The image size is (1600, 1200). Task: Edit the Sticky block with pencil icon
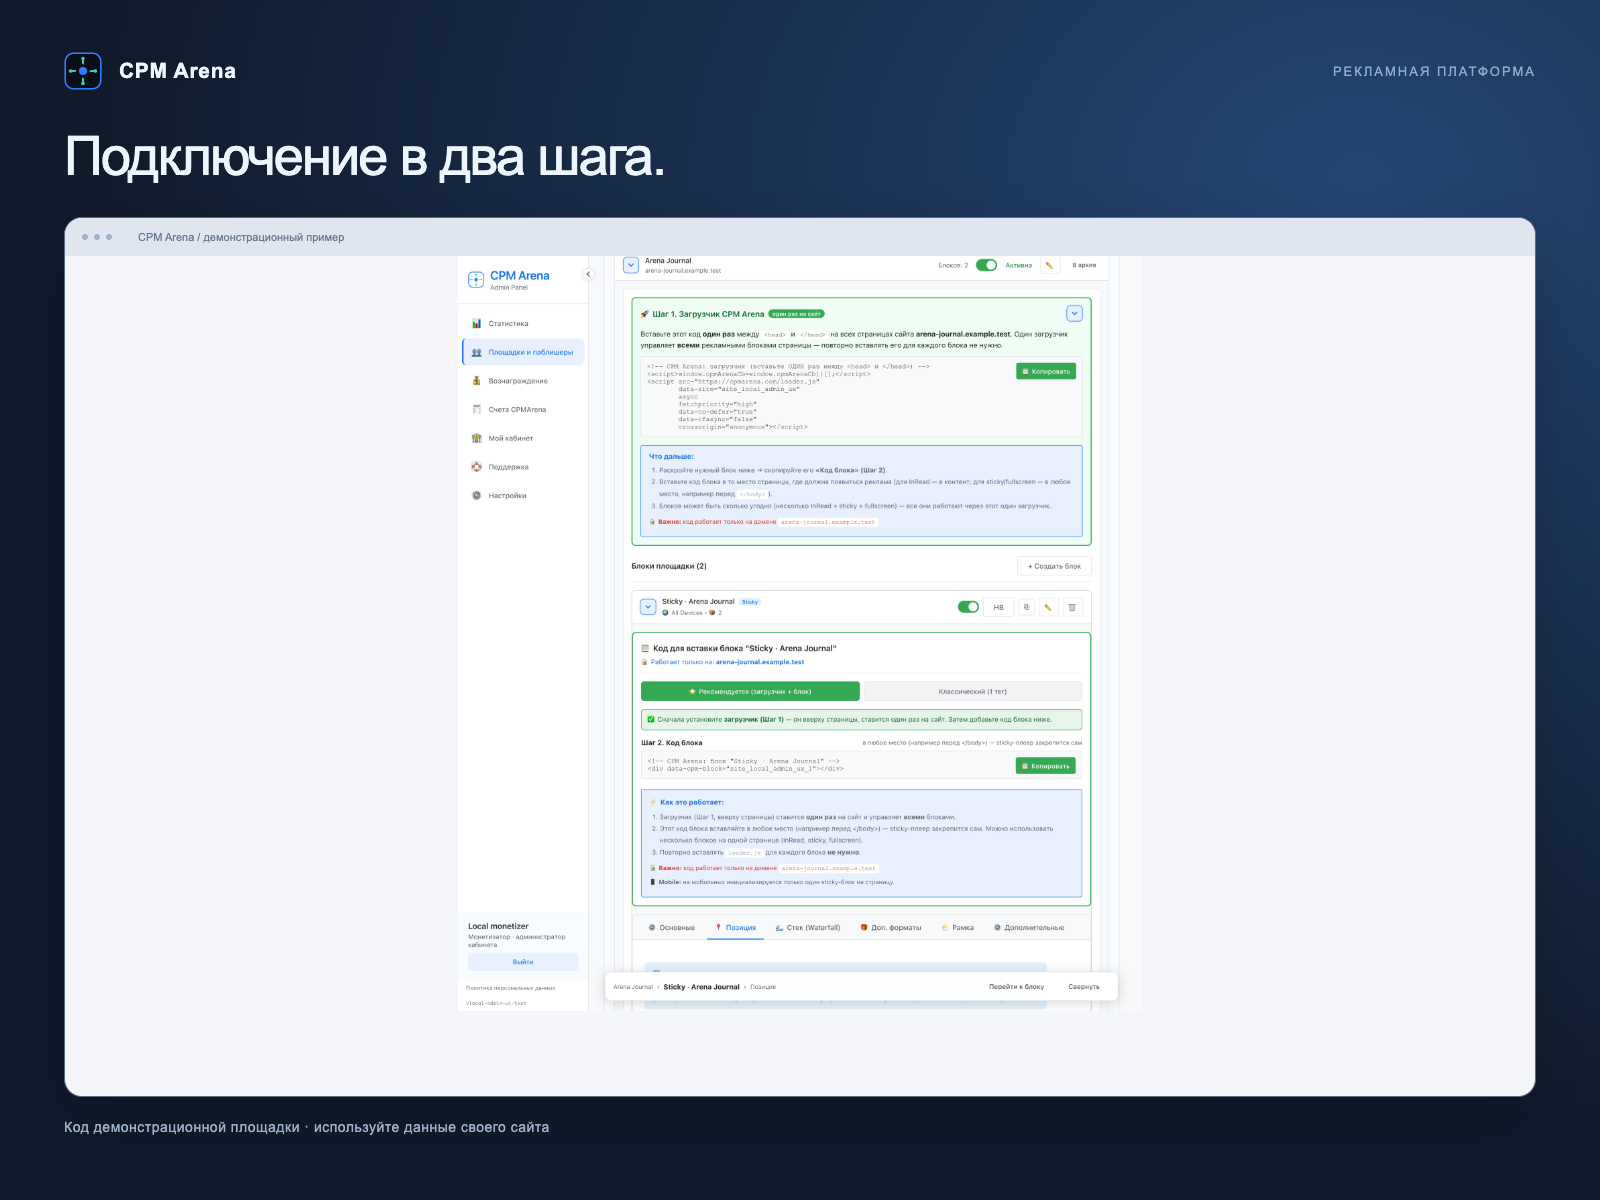tap(1048, 607)
